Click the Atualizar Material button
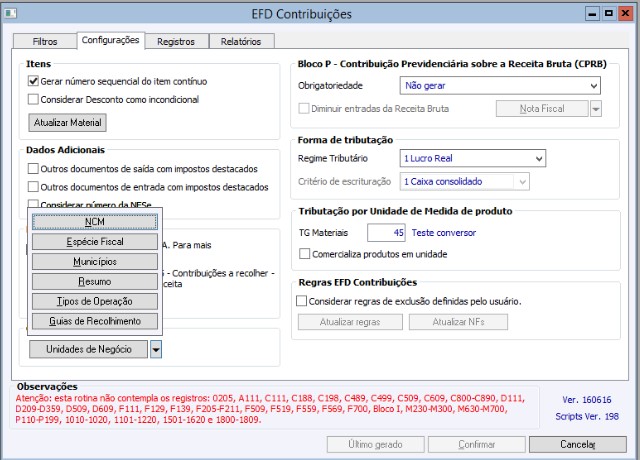The image size is (640, 460). pos(67,122)
